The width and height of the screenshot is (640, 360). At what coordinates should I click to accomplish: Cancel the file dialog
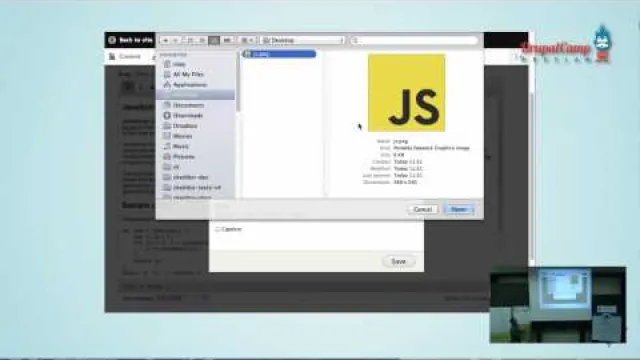tap(422, 209)
